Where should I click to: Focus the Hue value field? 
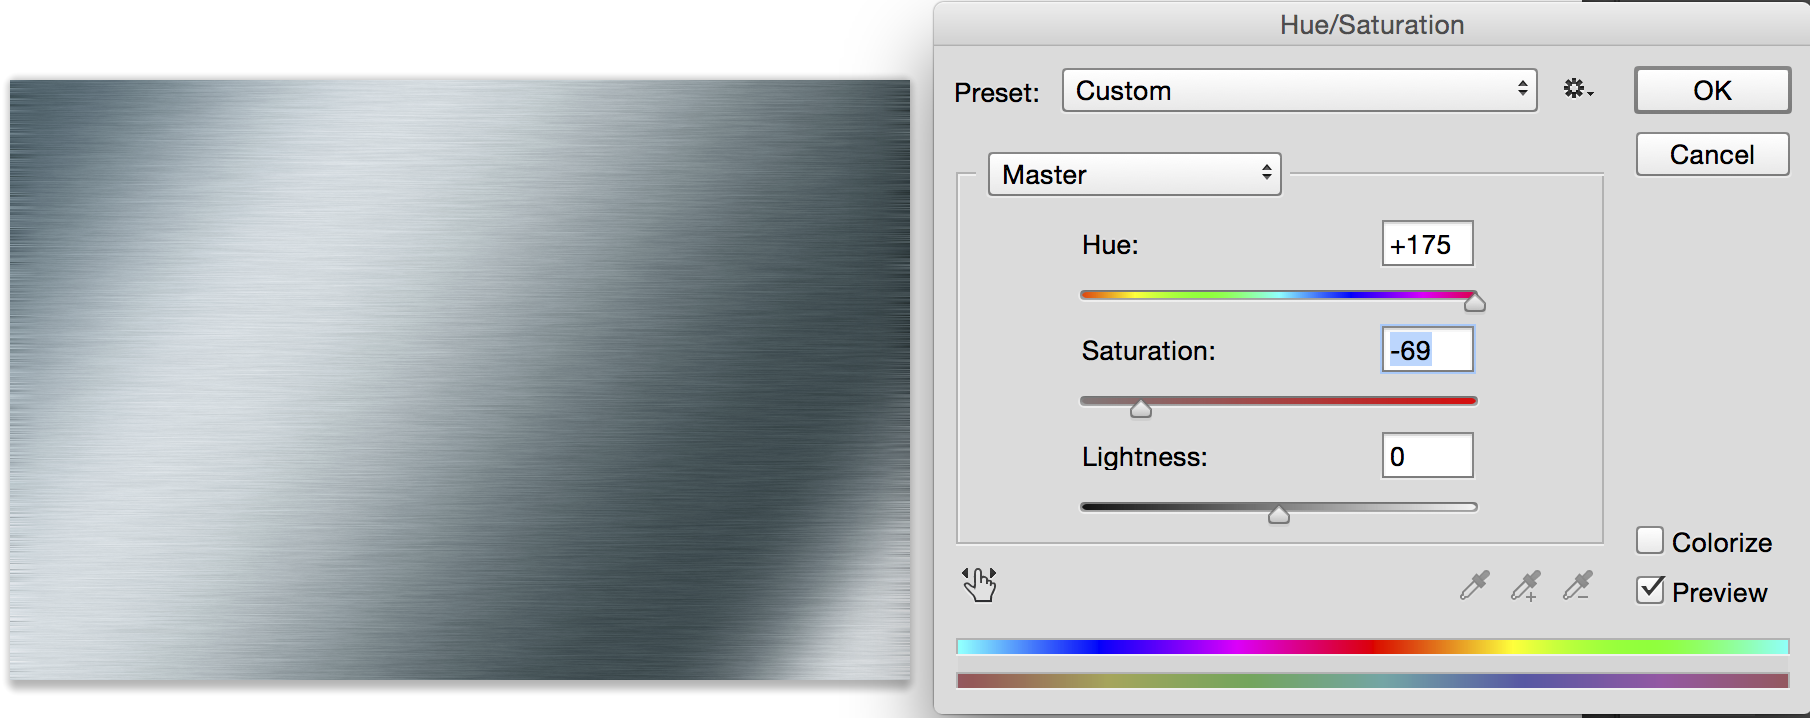coord(1427,244)
